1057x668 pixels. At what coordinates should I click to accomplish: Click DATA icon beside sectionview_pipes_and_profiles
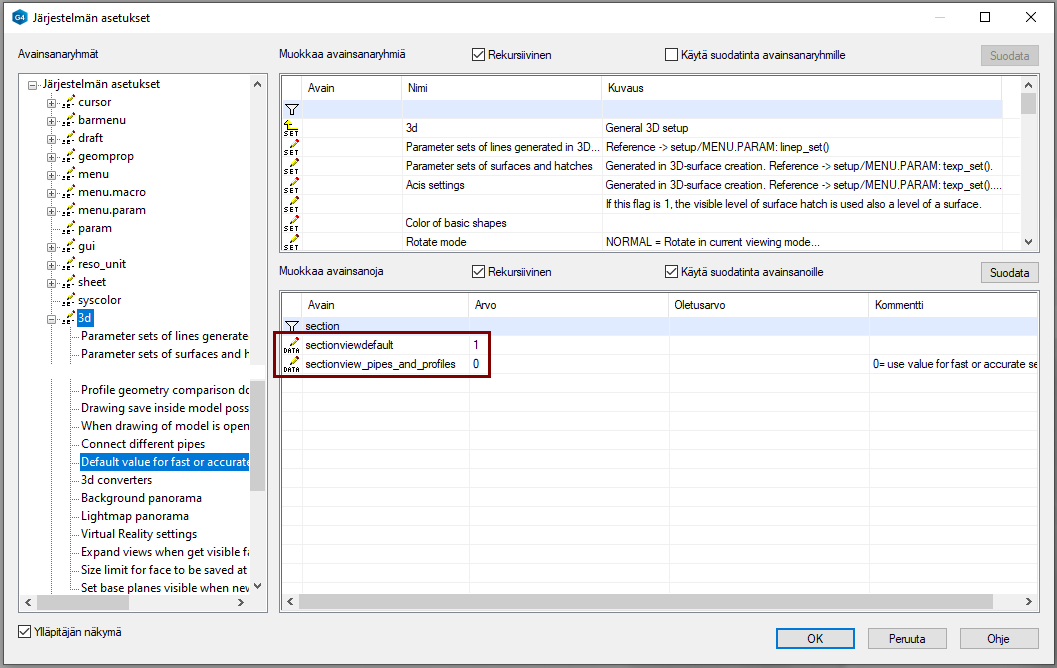[291, 364]
